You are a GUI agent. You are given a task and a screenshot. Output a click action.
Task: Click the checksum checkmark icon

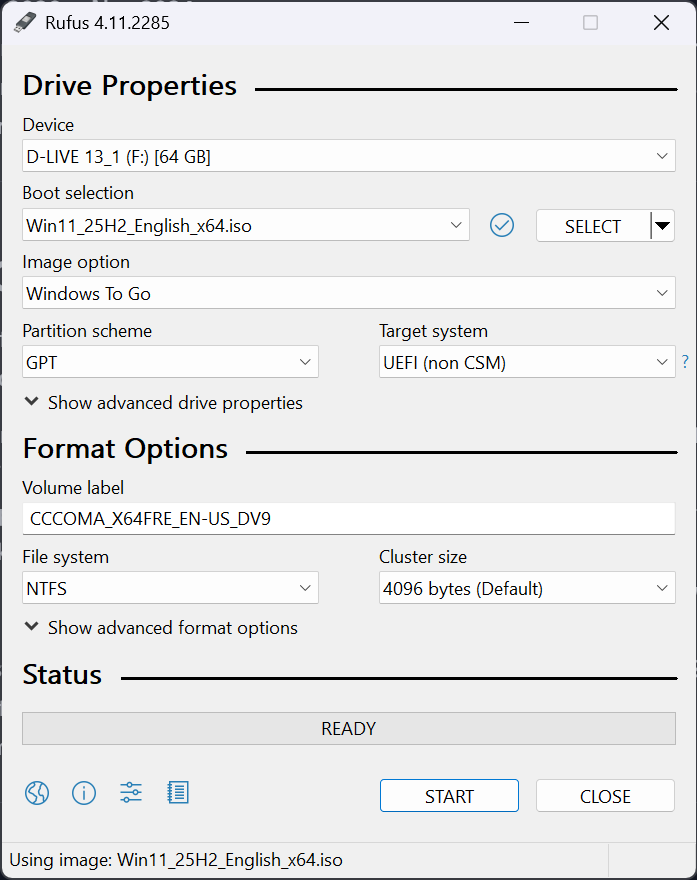click(x=502, y=226)
